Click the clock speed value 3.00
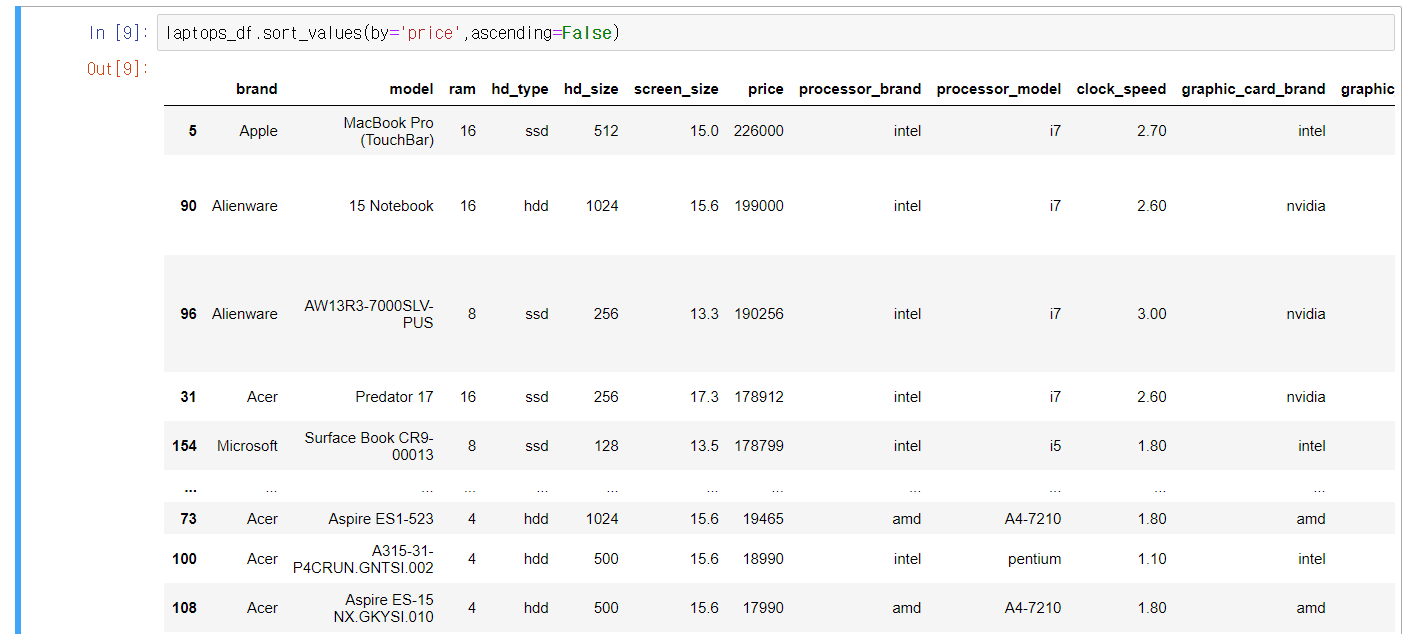The width and height of the screenshot is (1411, 634). [1152, 314]
